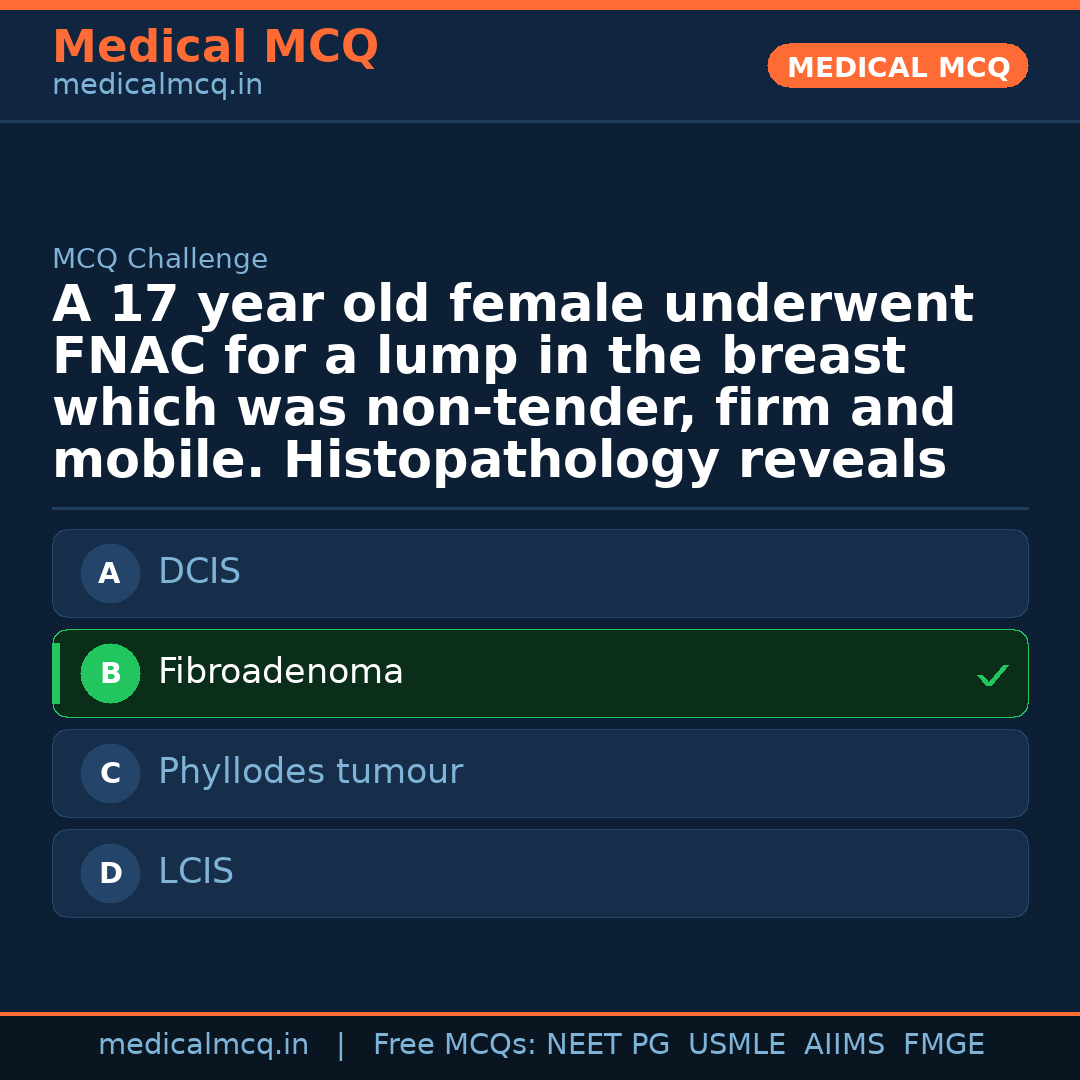Click the question text about 17 year old female

(512, 383)
